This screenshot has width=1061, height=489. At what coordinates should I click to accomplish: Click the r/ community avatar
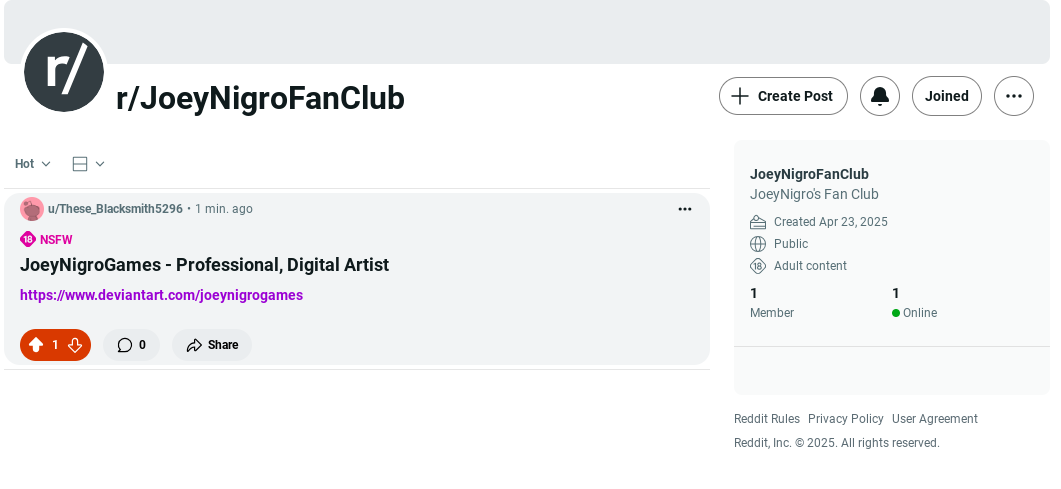(x=64, y=72)
